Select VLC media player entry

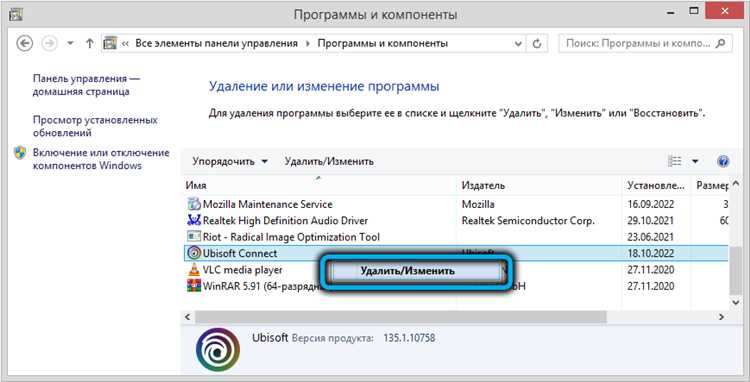(x=243, y=270)
